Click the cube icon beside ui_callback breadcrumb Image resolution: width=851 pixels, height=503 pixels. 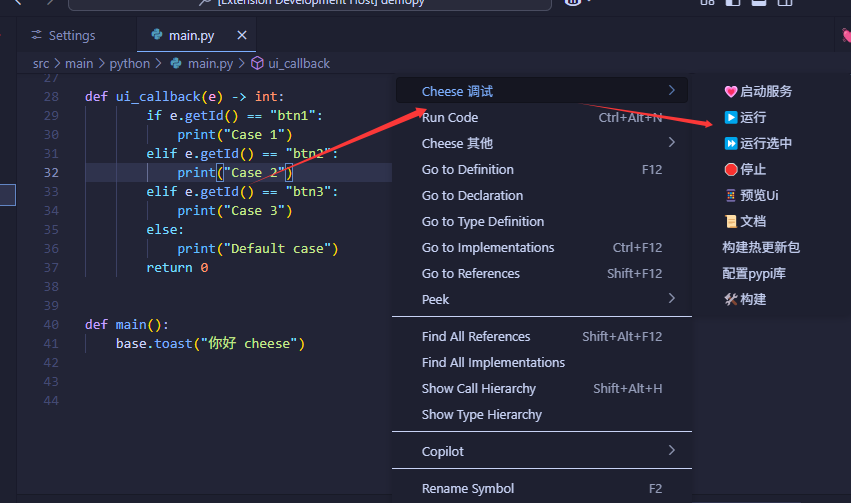point(257,63)
